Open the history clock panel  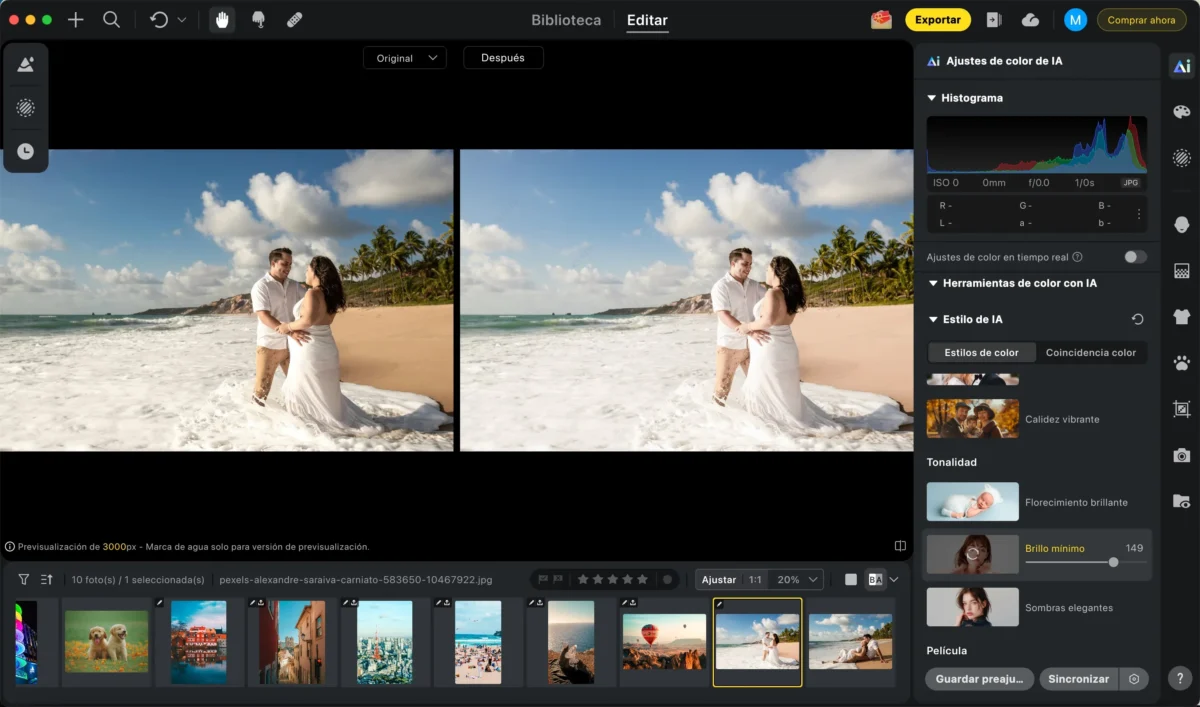[x=26, y=152]
